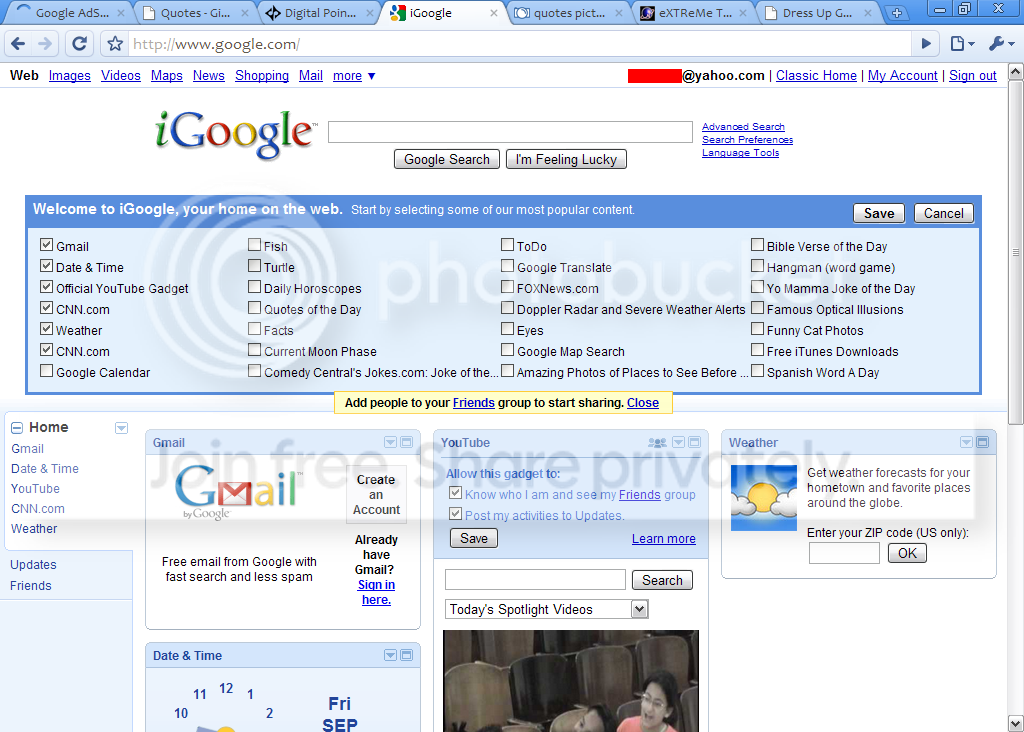Screen dimensions: 1024x732
Task: Uncheck 'Post my activities to Updates' checkbox
Action: pyautogui.click(x=456, y=514)
